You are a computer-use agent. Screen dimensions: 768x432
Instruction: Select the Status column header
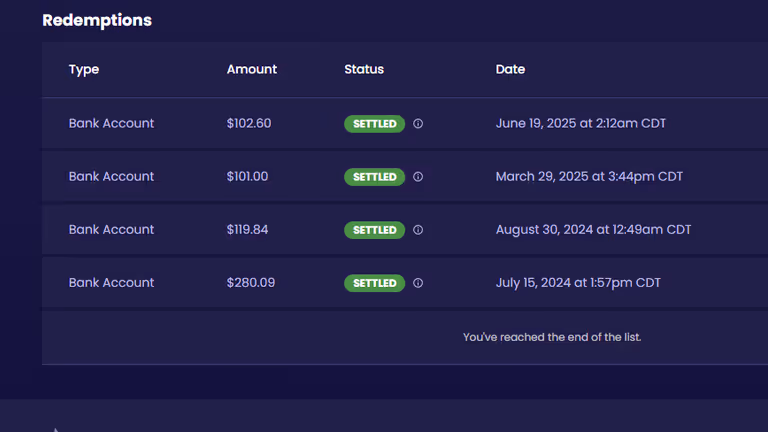(x=364, y=69)
